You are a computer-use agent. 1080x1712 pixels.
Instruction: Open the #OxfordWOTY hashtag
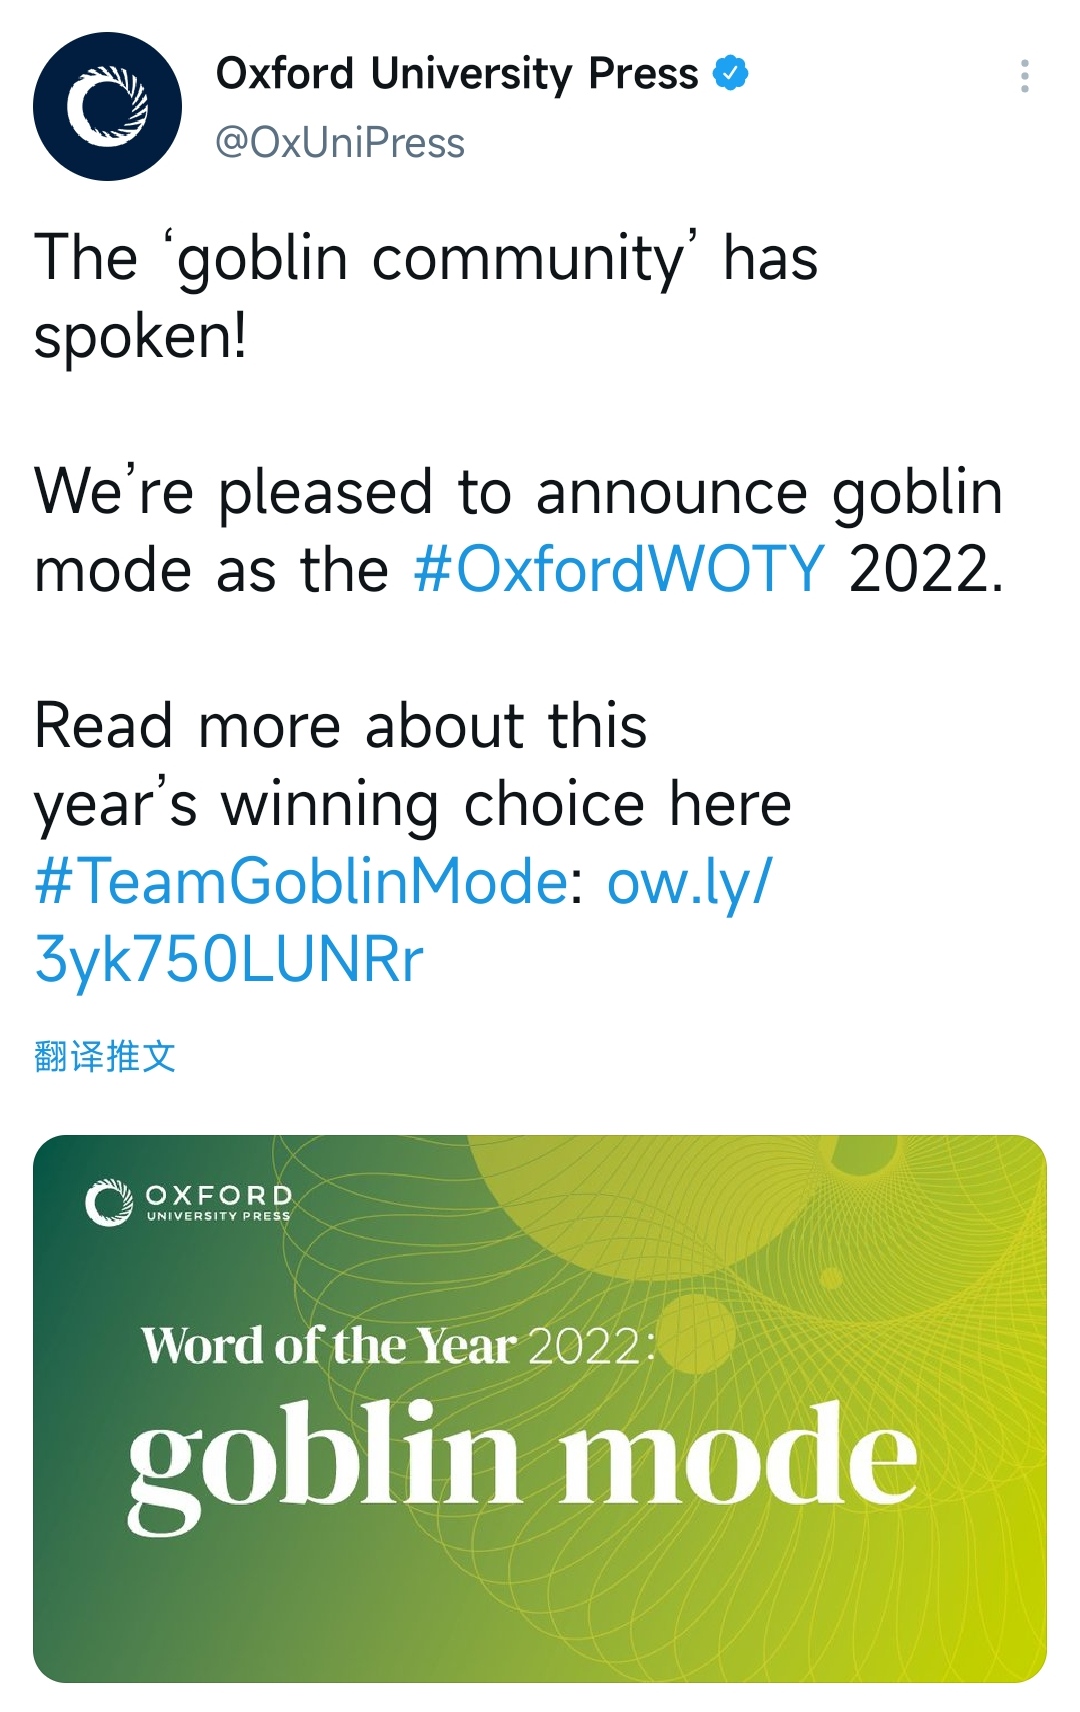tap(619, 570)
